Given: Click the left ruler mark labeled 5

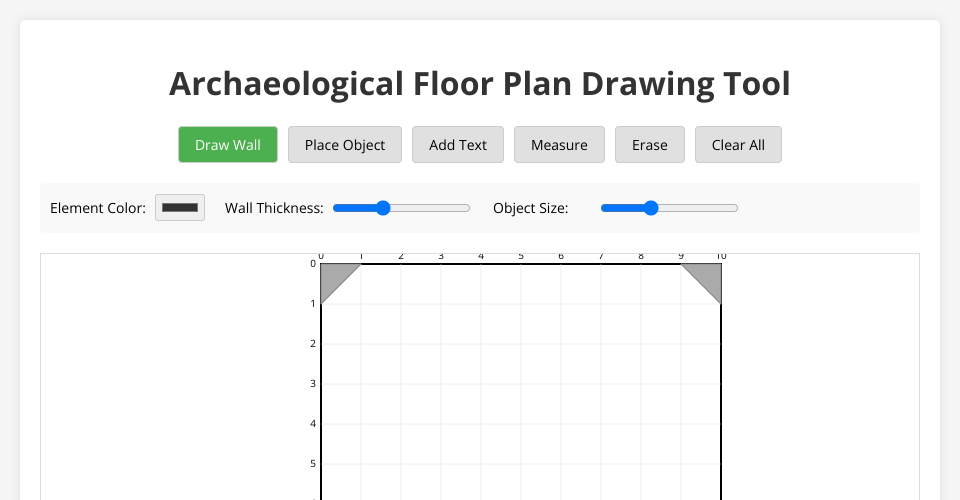Looking at the screenshot, I should pyautogui.click(x=313, y=464).
